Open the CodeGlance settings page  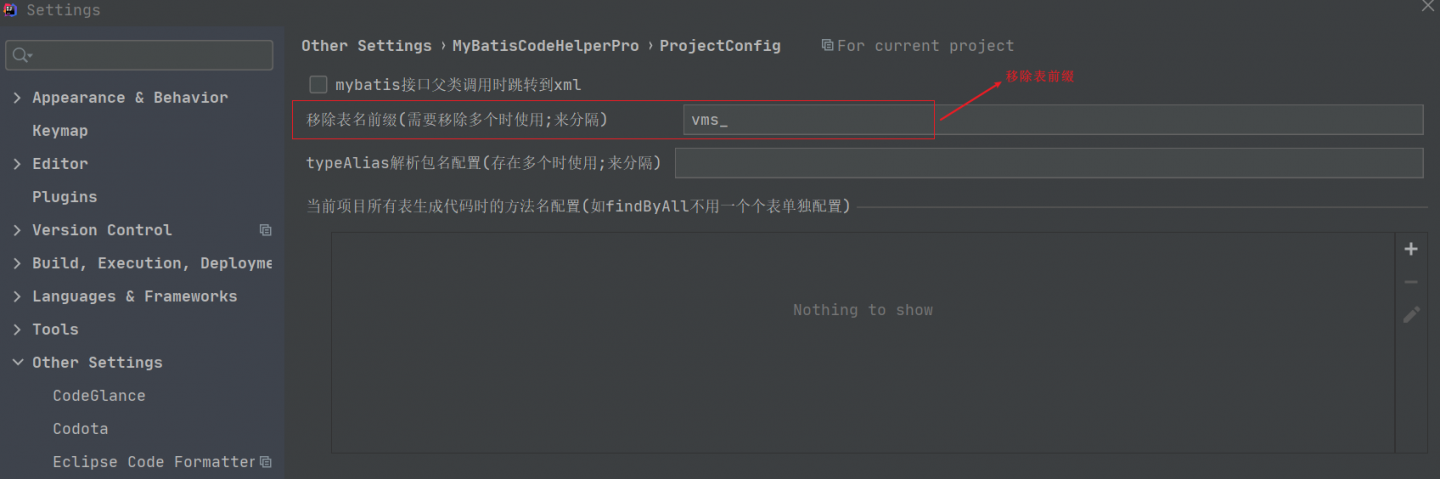click(x=99, y=396)
